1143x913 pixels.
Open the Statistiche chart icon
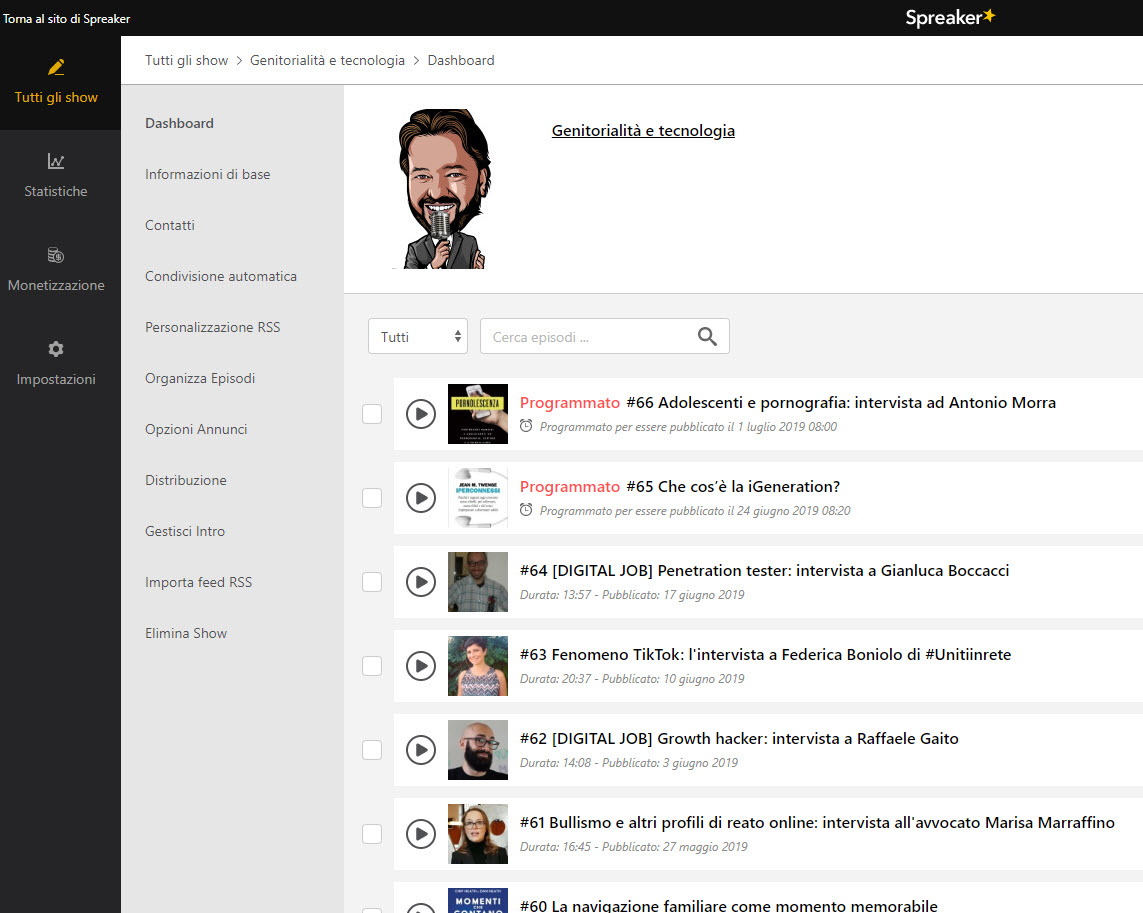(x=56, y=161)
